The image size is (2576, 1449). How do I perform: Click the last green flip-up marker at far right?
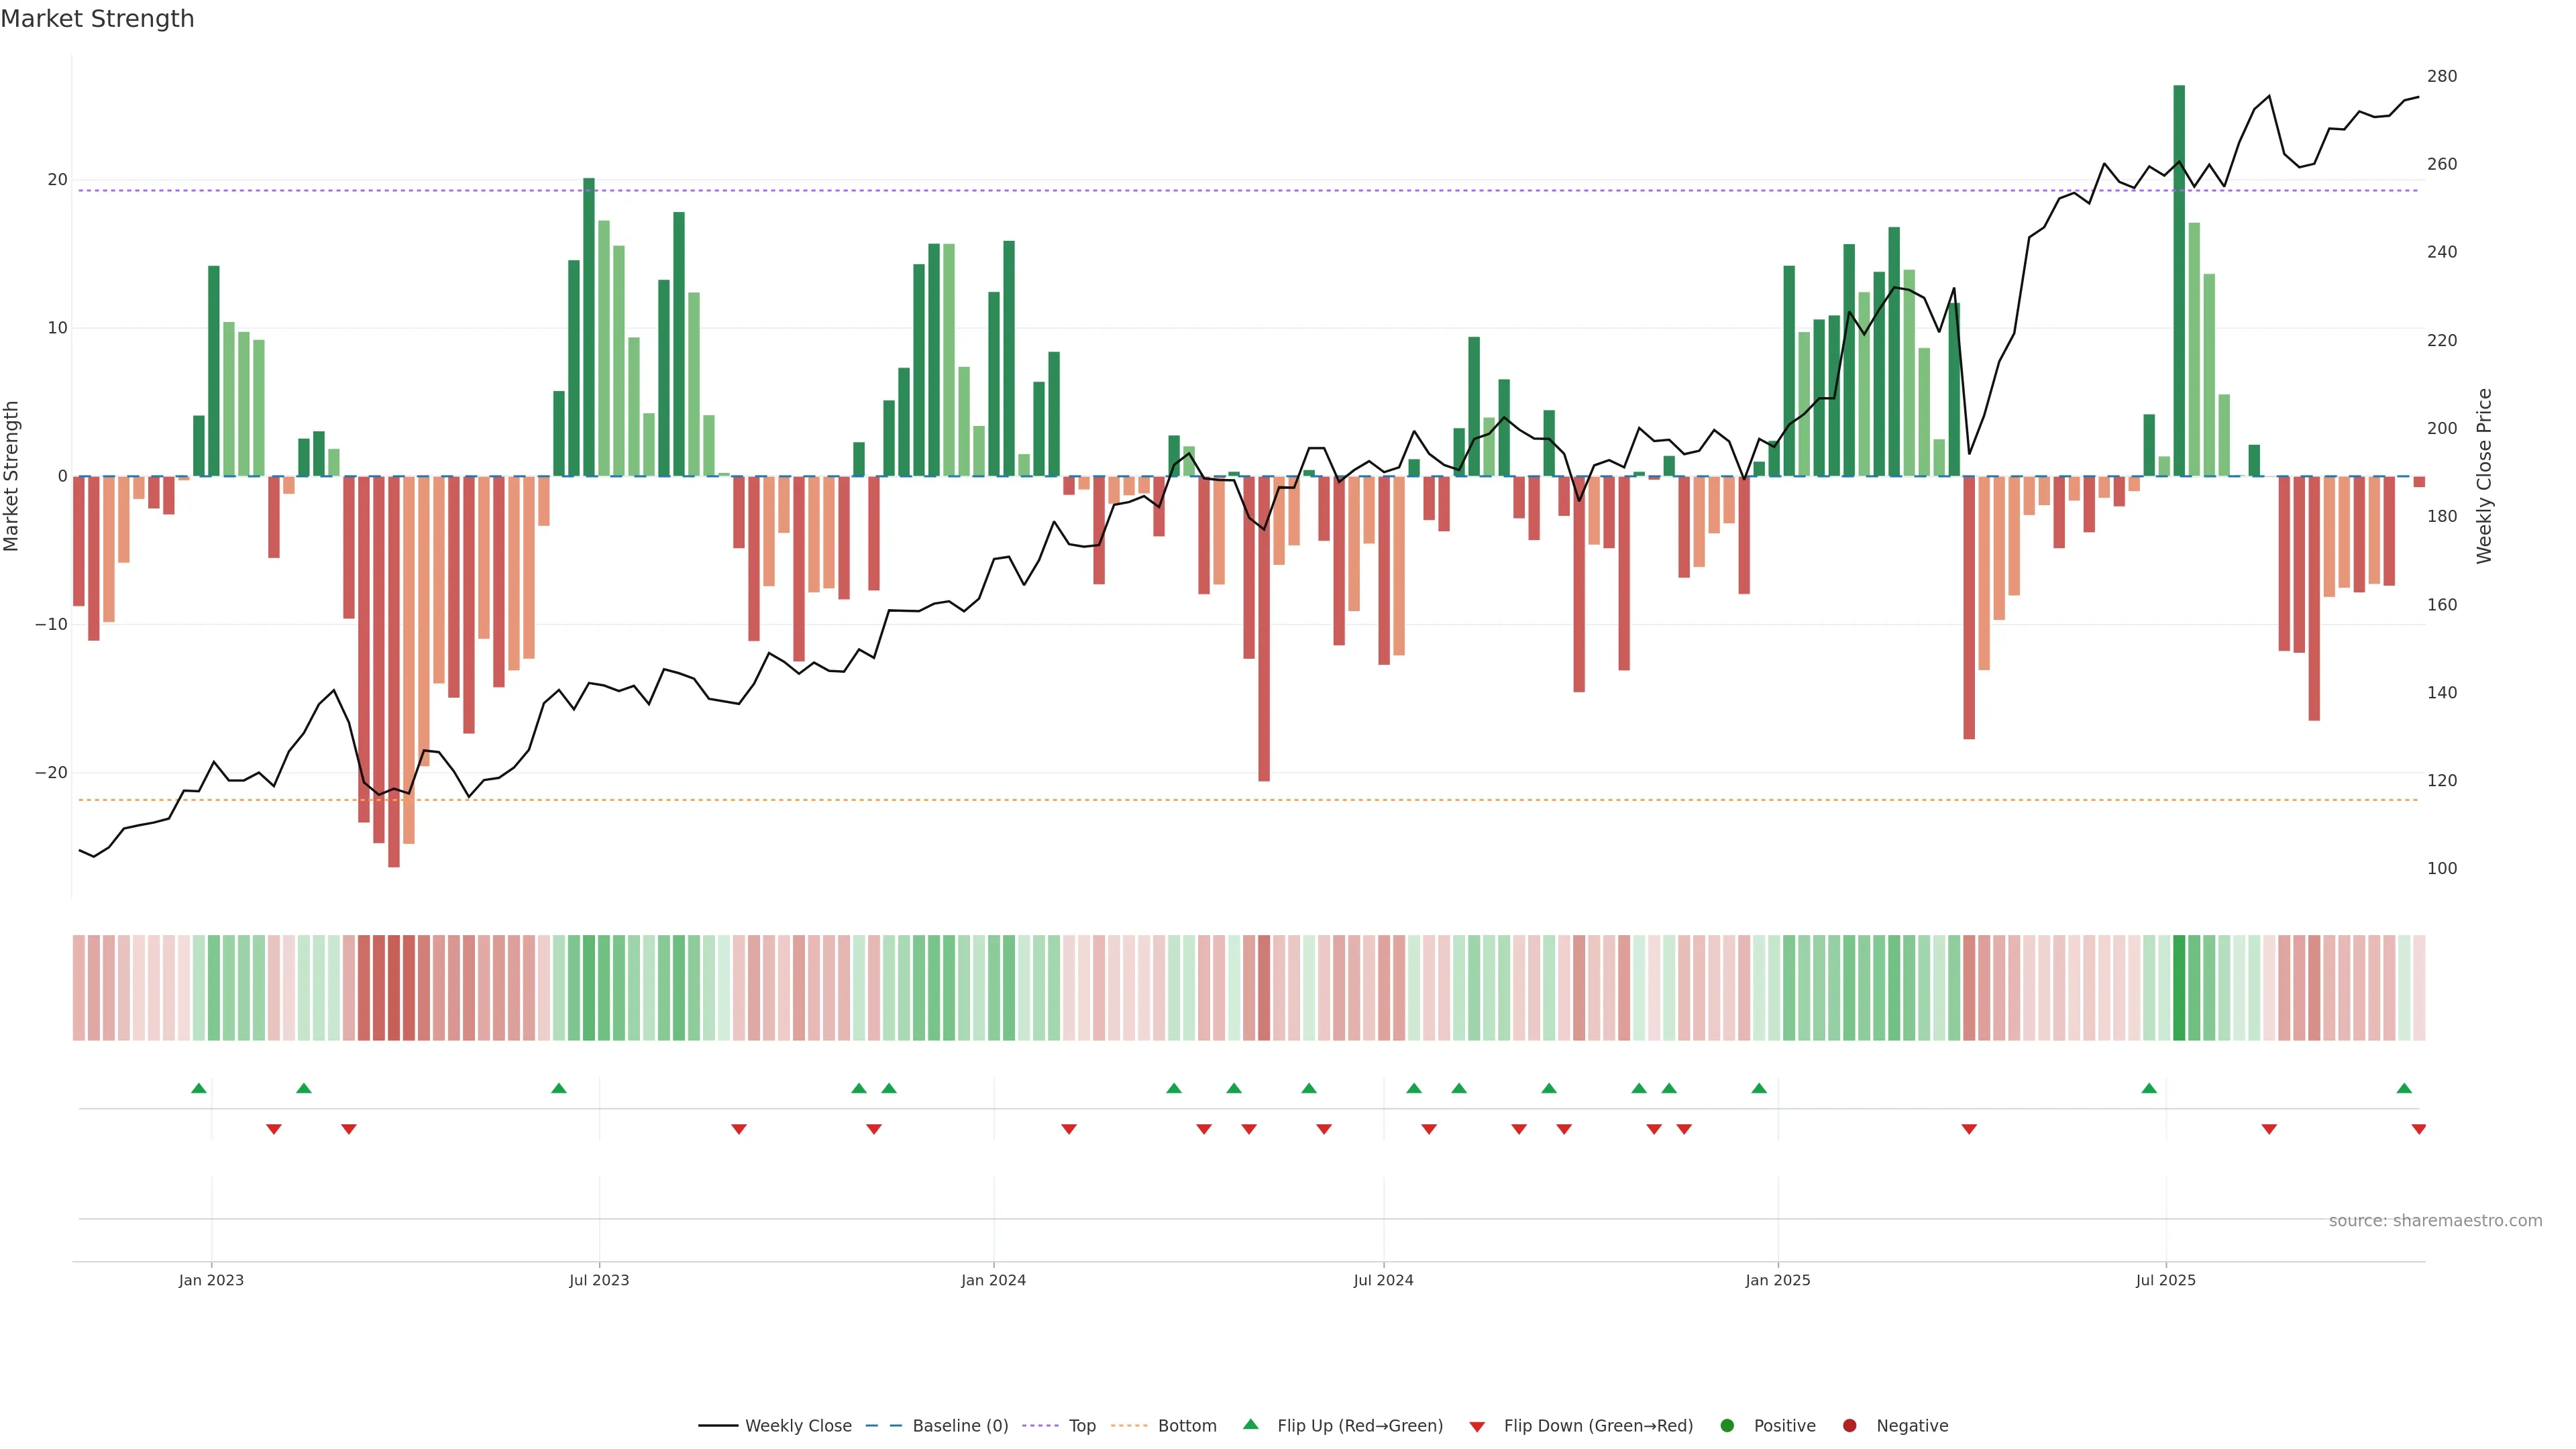(2404, 1088)
